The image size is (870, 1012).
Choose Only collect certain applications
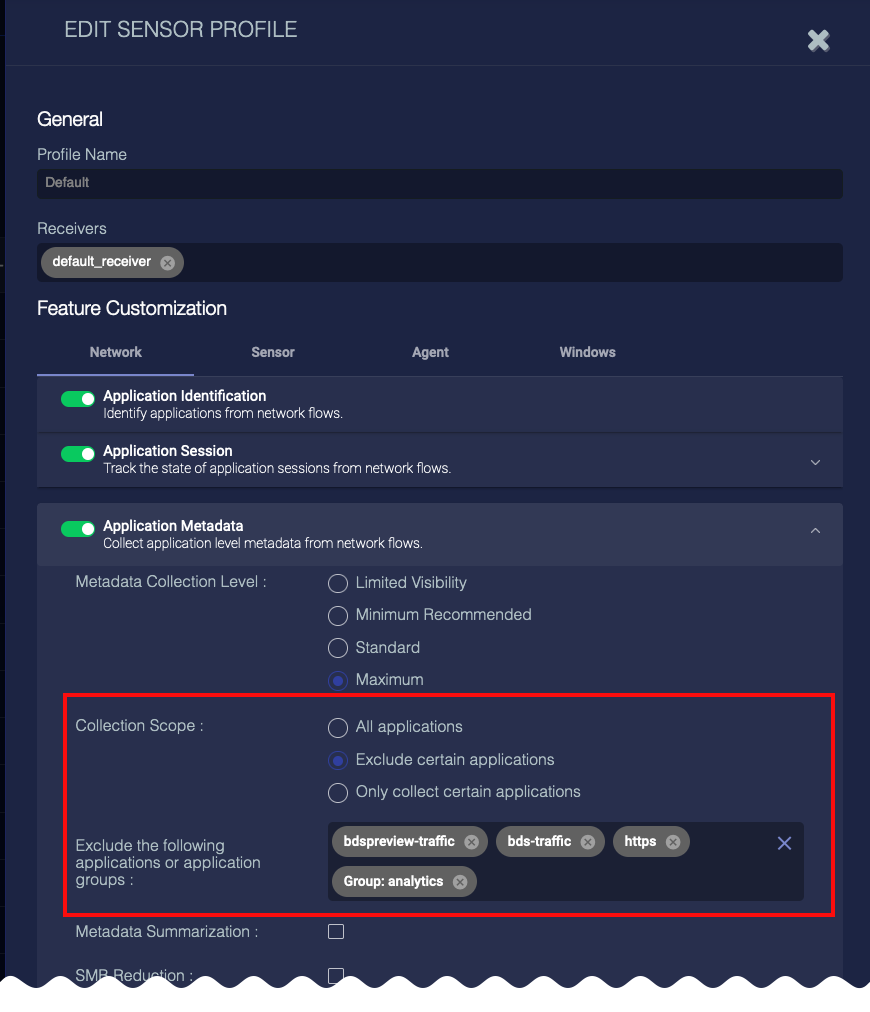point(337,793)
